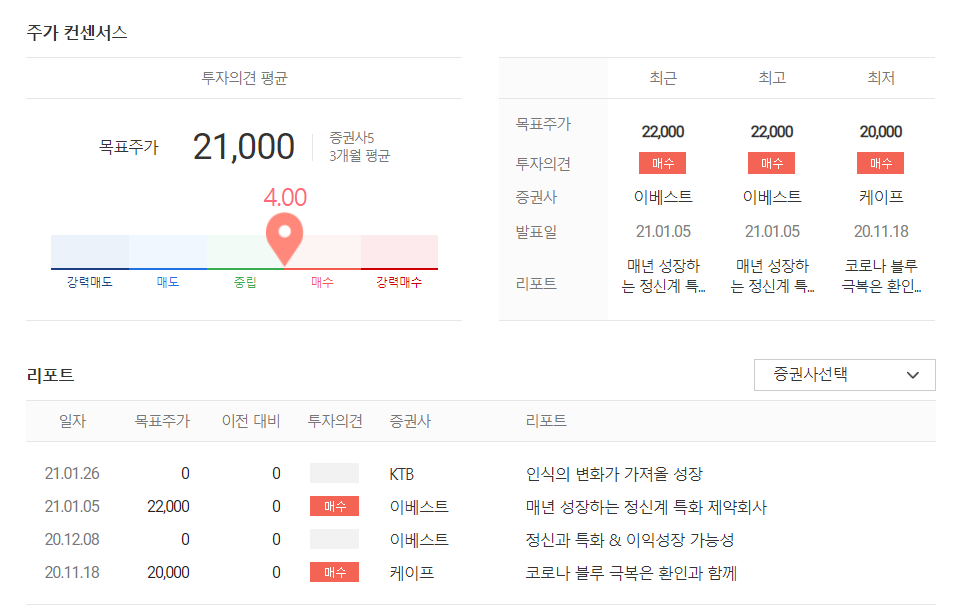Click the 최저 column header
Viewport: 954px width, 609px height.
coord(881,78)
